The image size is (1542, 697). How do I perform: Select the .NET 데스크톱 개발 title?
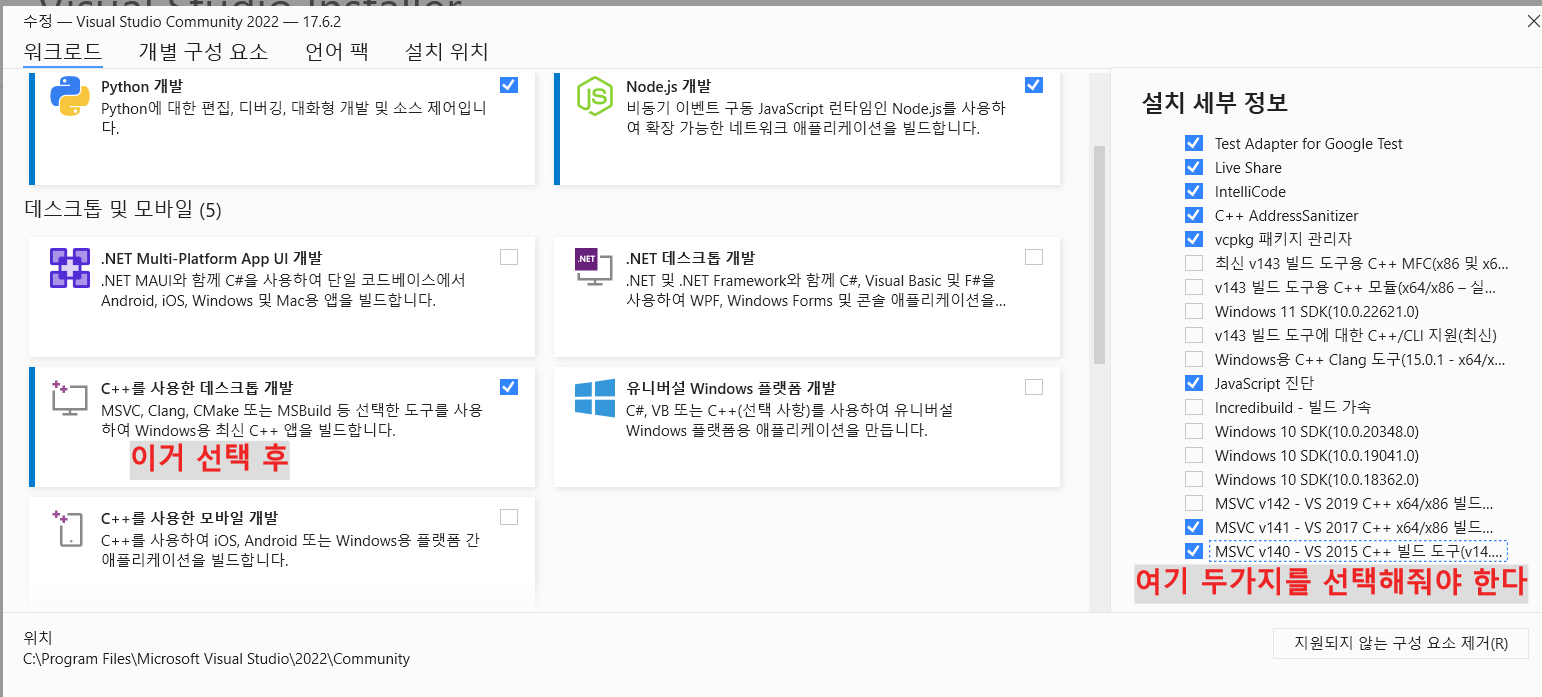click(x=690, y=258)
